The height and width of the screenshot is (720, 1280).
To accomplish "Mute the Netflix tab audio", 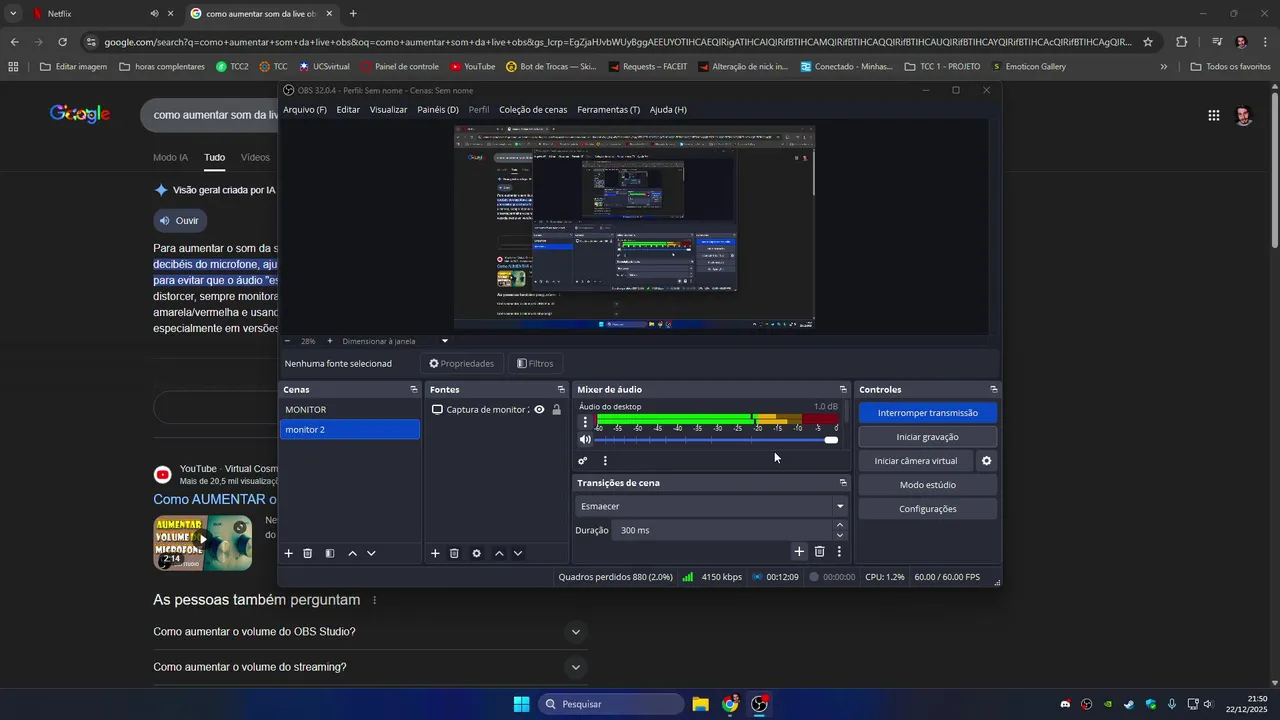I will coord(154,14).
